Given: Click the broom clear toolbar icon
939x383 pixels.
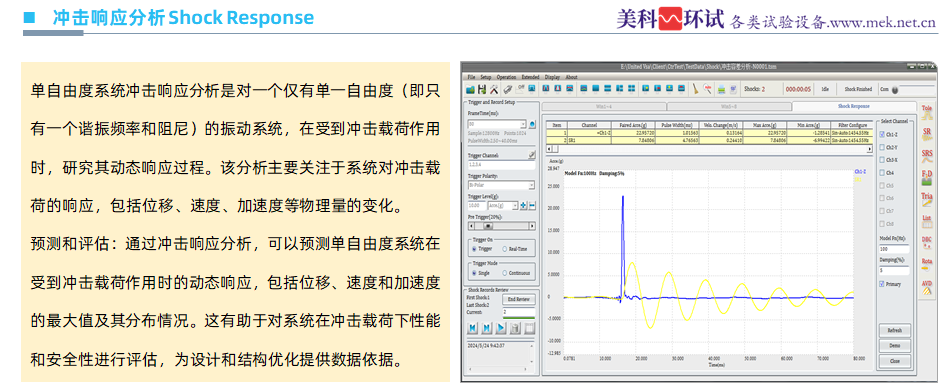Looking at the screenshot, I should click(695, 89).
